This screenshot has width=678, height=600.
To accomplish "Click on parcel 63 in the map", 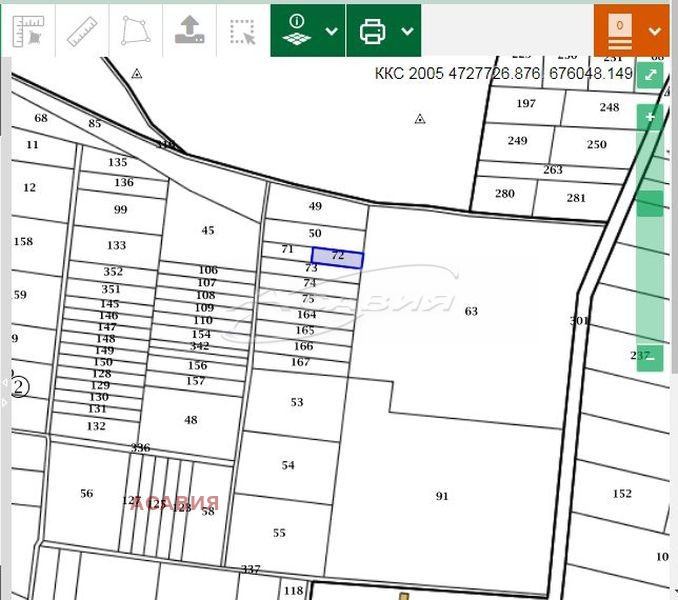I will point(470,311).
